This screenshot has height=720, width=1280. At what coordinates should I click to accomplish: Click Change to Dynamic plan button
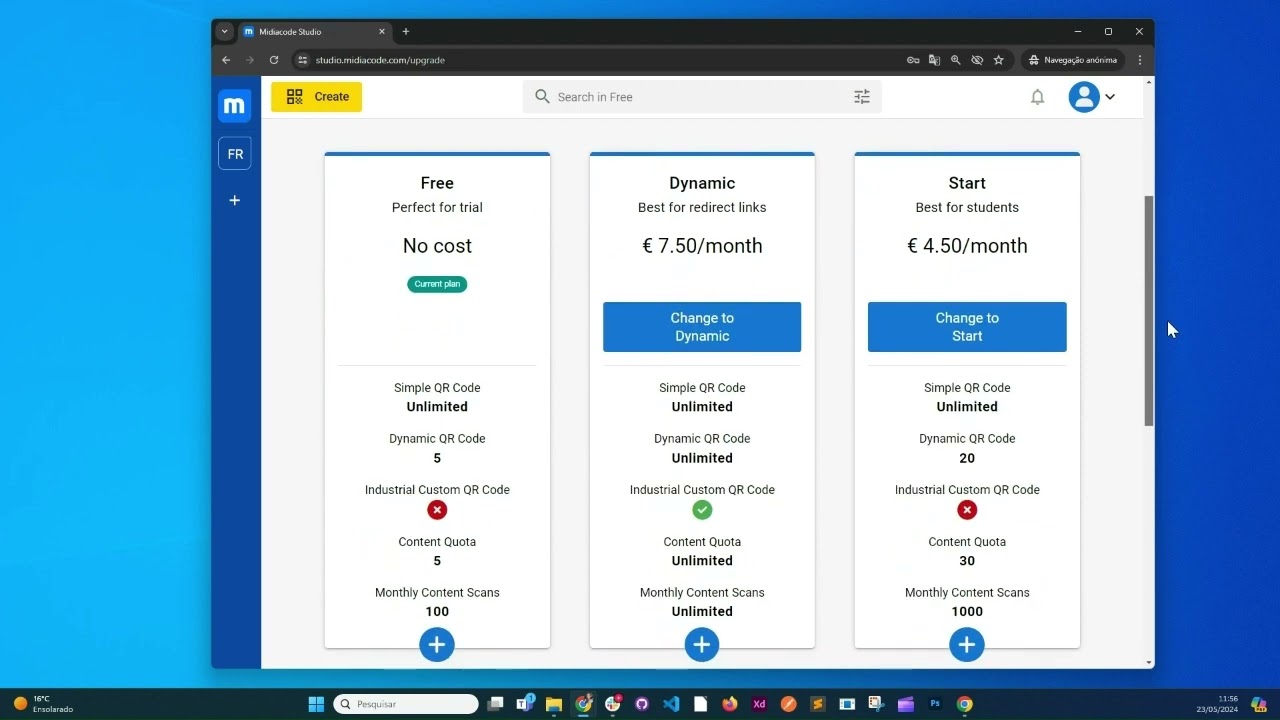[x=702, y=327]
